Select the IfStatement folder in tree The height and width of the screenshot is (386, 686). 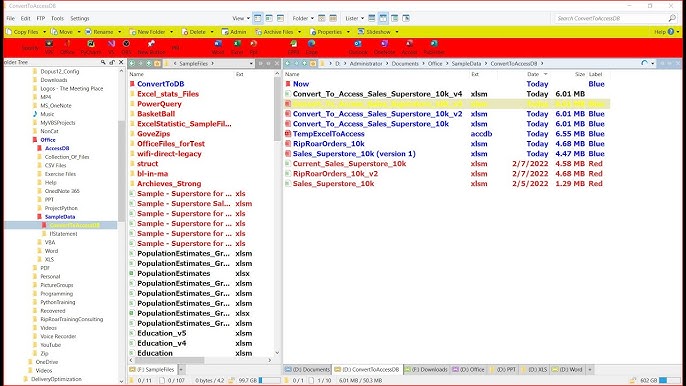click(x=63, y=234)
